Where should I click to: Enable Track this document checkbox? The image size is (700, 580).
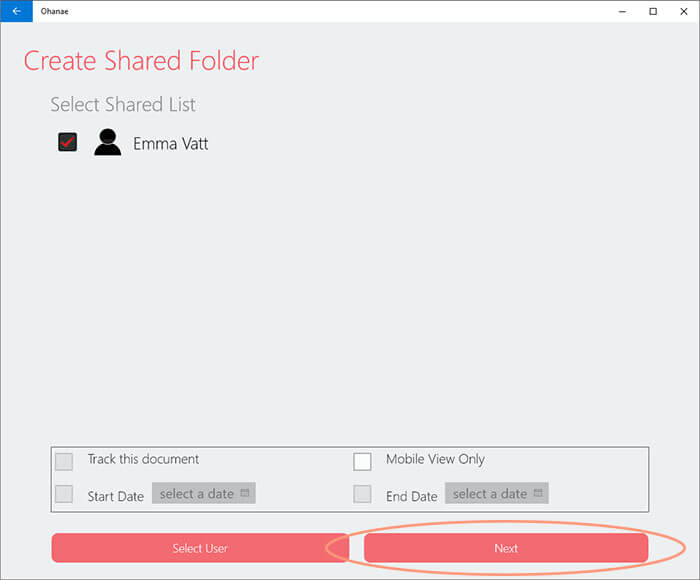point(64,462)
